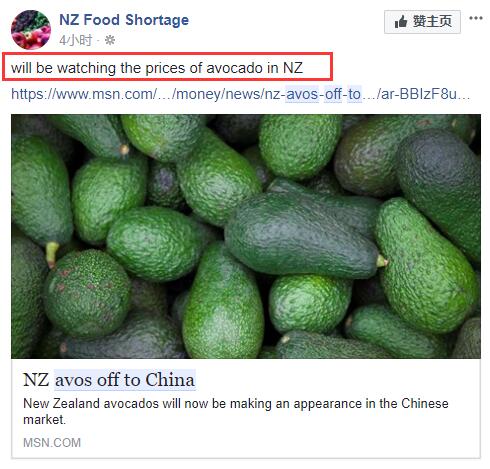Click the post privacy gear icon
Viewport: 490px width, 469px height.
pyautogui.click(x=110, y=40)
